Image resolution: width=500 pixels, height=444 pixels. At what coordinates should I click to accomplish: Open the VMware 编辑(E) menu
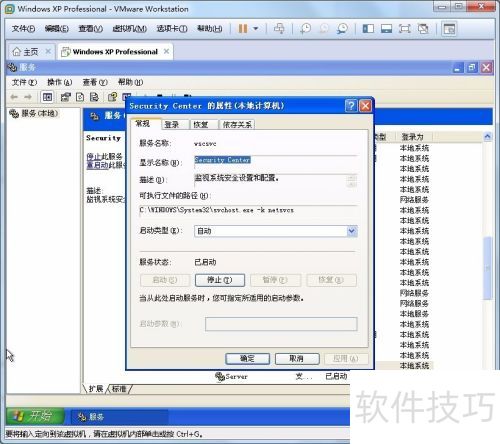[57, 29]
